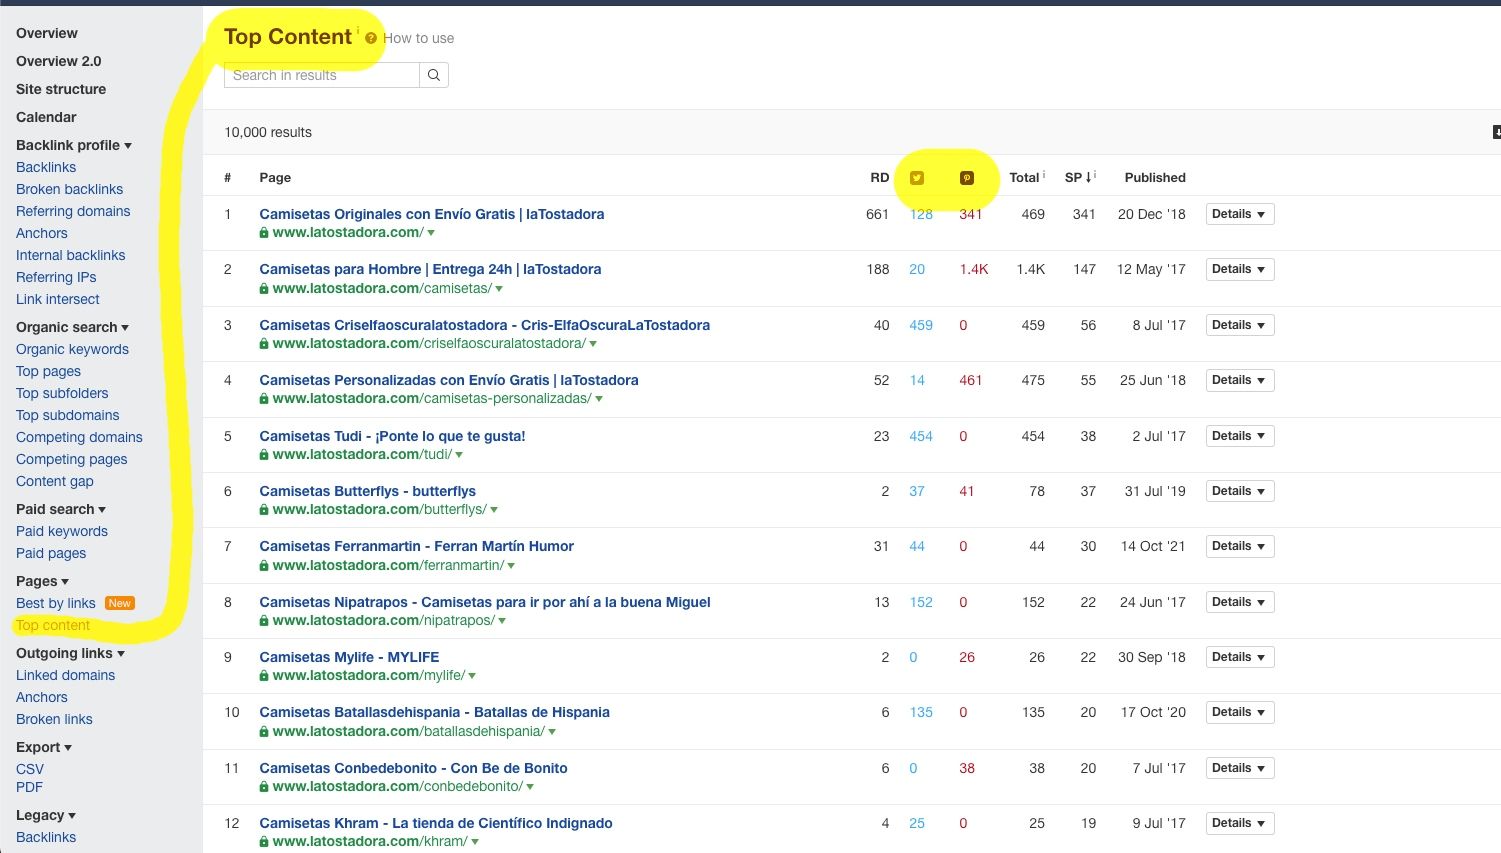Open Link intersect report

[x=58, y=299]
